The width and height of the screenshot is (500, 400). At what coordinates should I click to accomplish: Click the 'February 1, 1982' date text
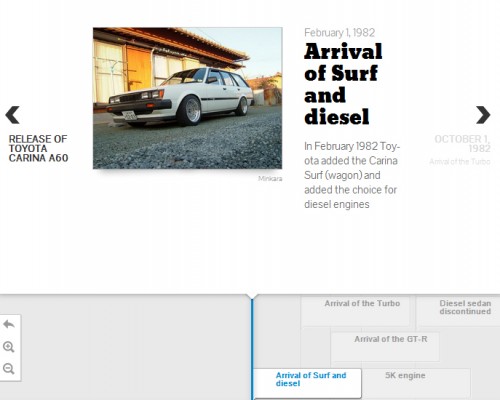pyautogui.click(x=339, y=33)
